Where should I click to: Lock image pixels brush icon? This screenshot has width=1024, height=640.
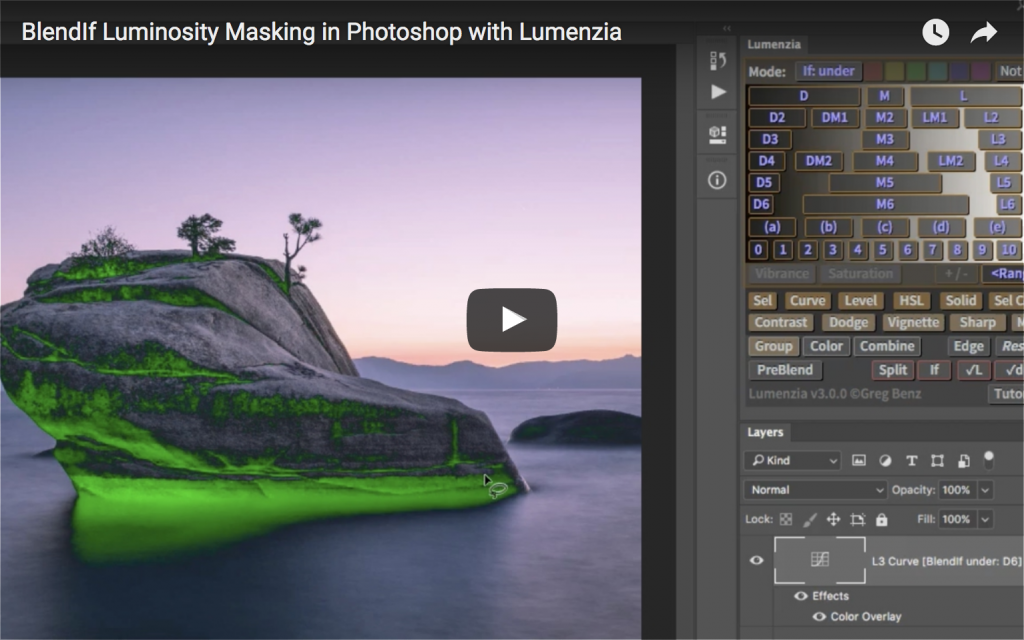pyautogui.click(x=810, y=519)
